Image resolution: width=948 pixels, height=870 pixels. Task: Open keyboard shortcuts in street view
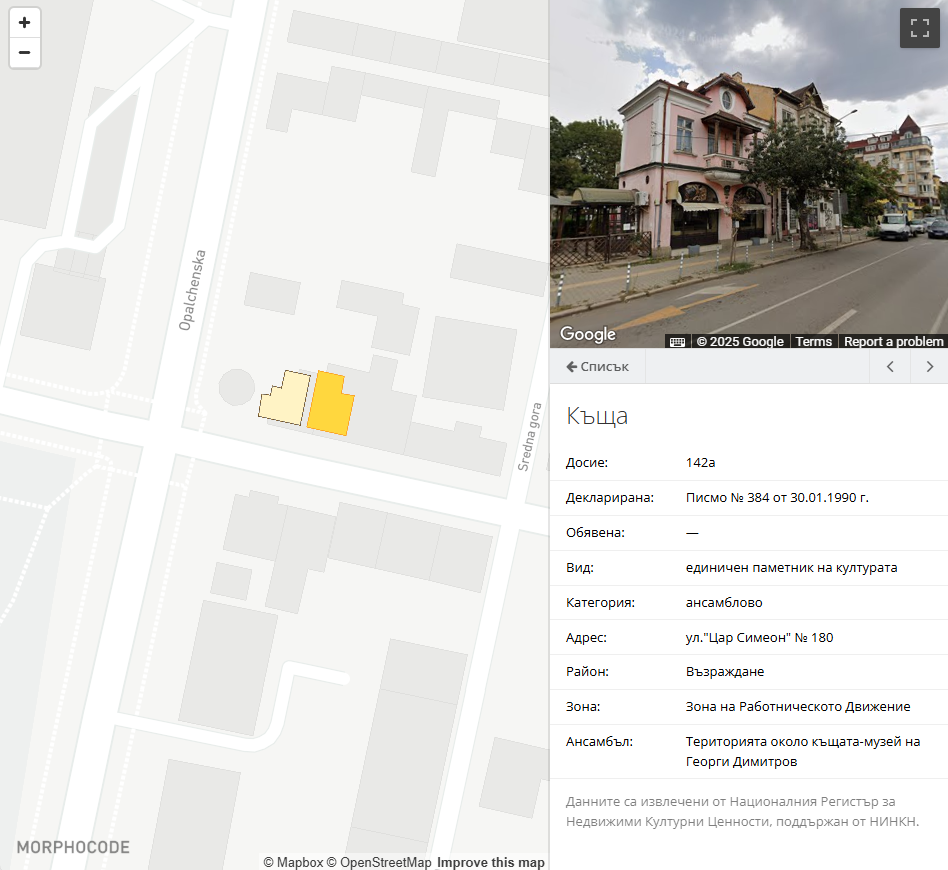click(x=677, y=341)
